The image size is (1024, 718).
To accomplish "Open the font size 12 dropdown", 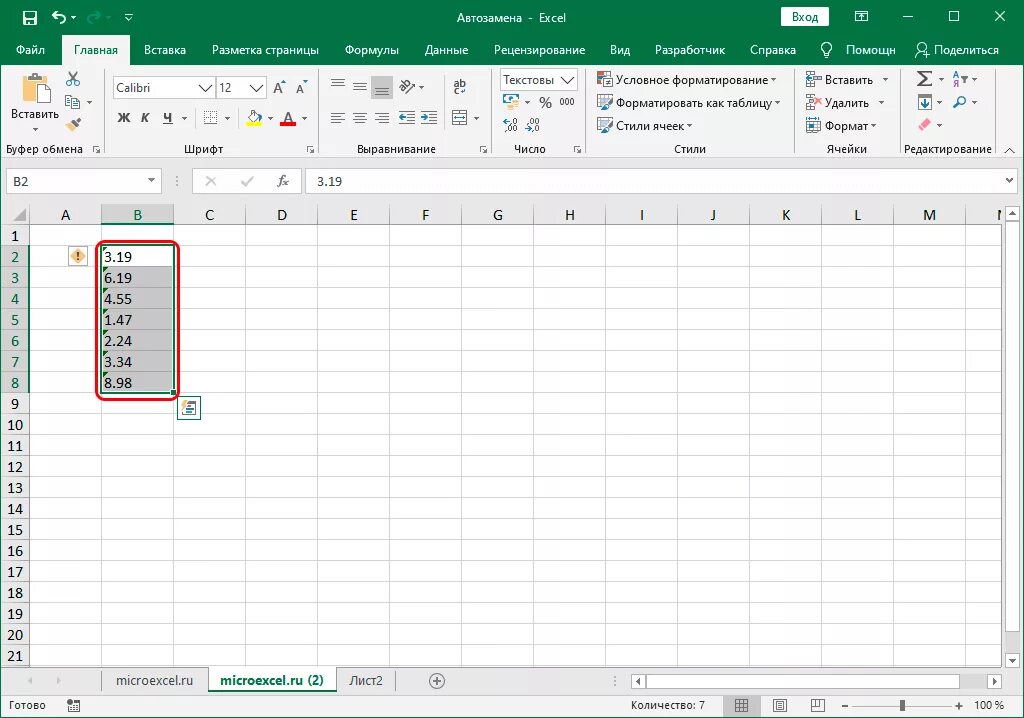I will point(257,88).
